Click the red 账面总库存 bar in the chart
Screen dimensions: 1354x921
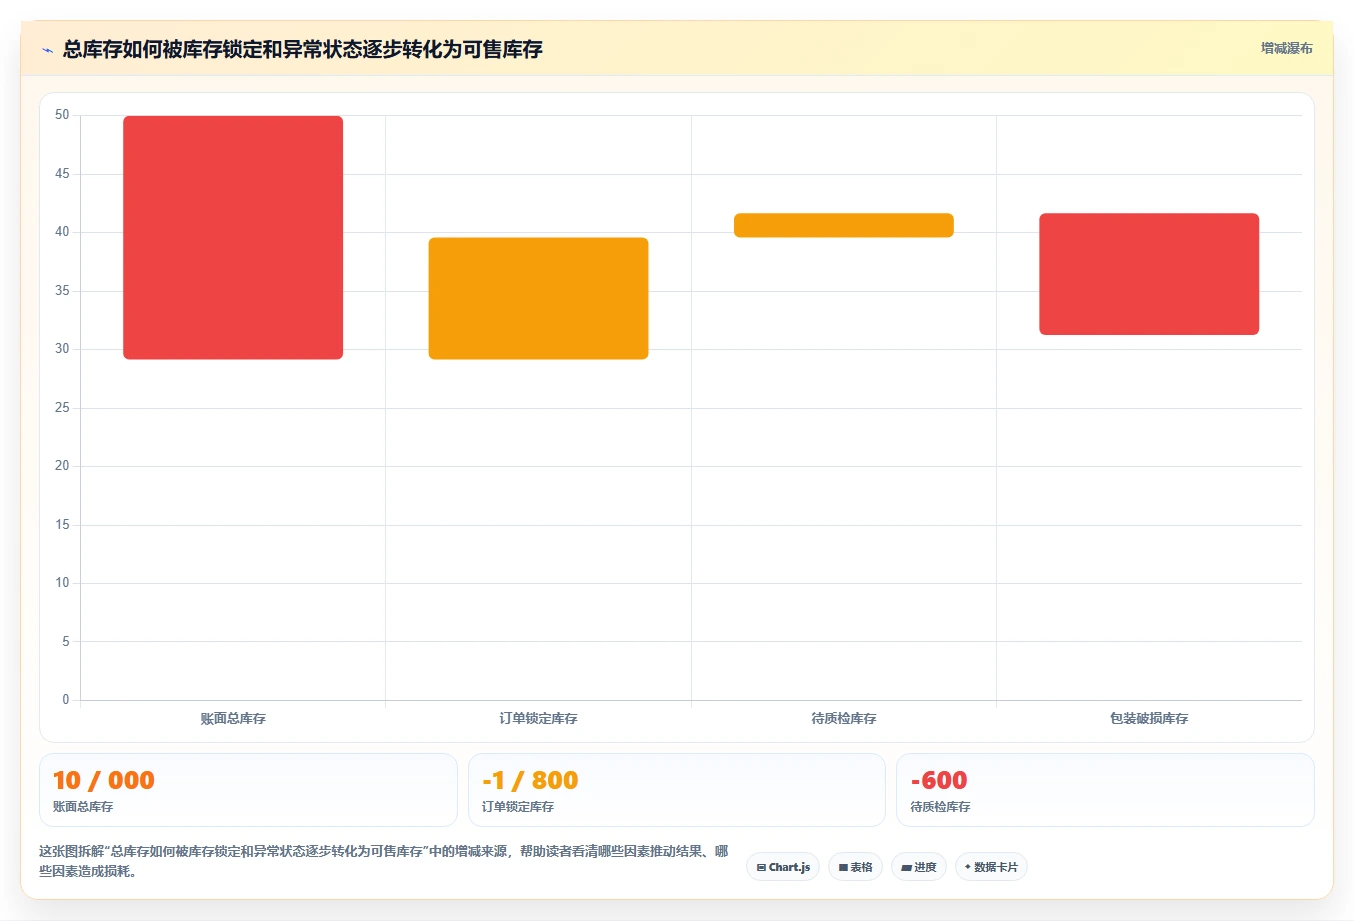[233, 237]
